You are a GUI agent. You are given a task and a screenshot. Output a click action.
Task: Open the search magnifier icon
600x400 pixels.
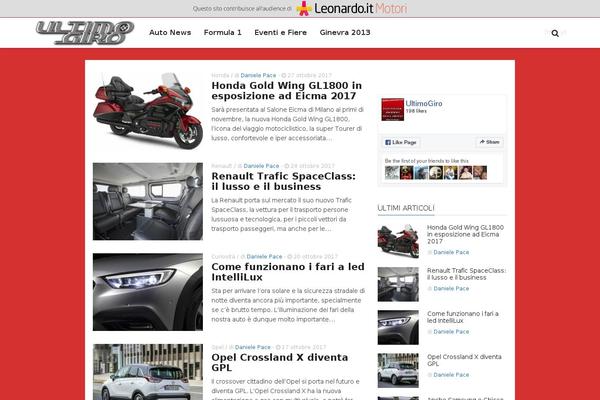555,33
